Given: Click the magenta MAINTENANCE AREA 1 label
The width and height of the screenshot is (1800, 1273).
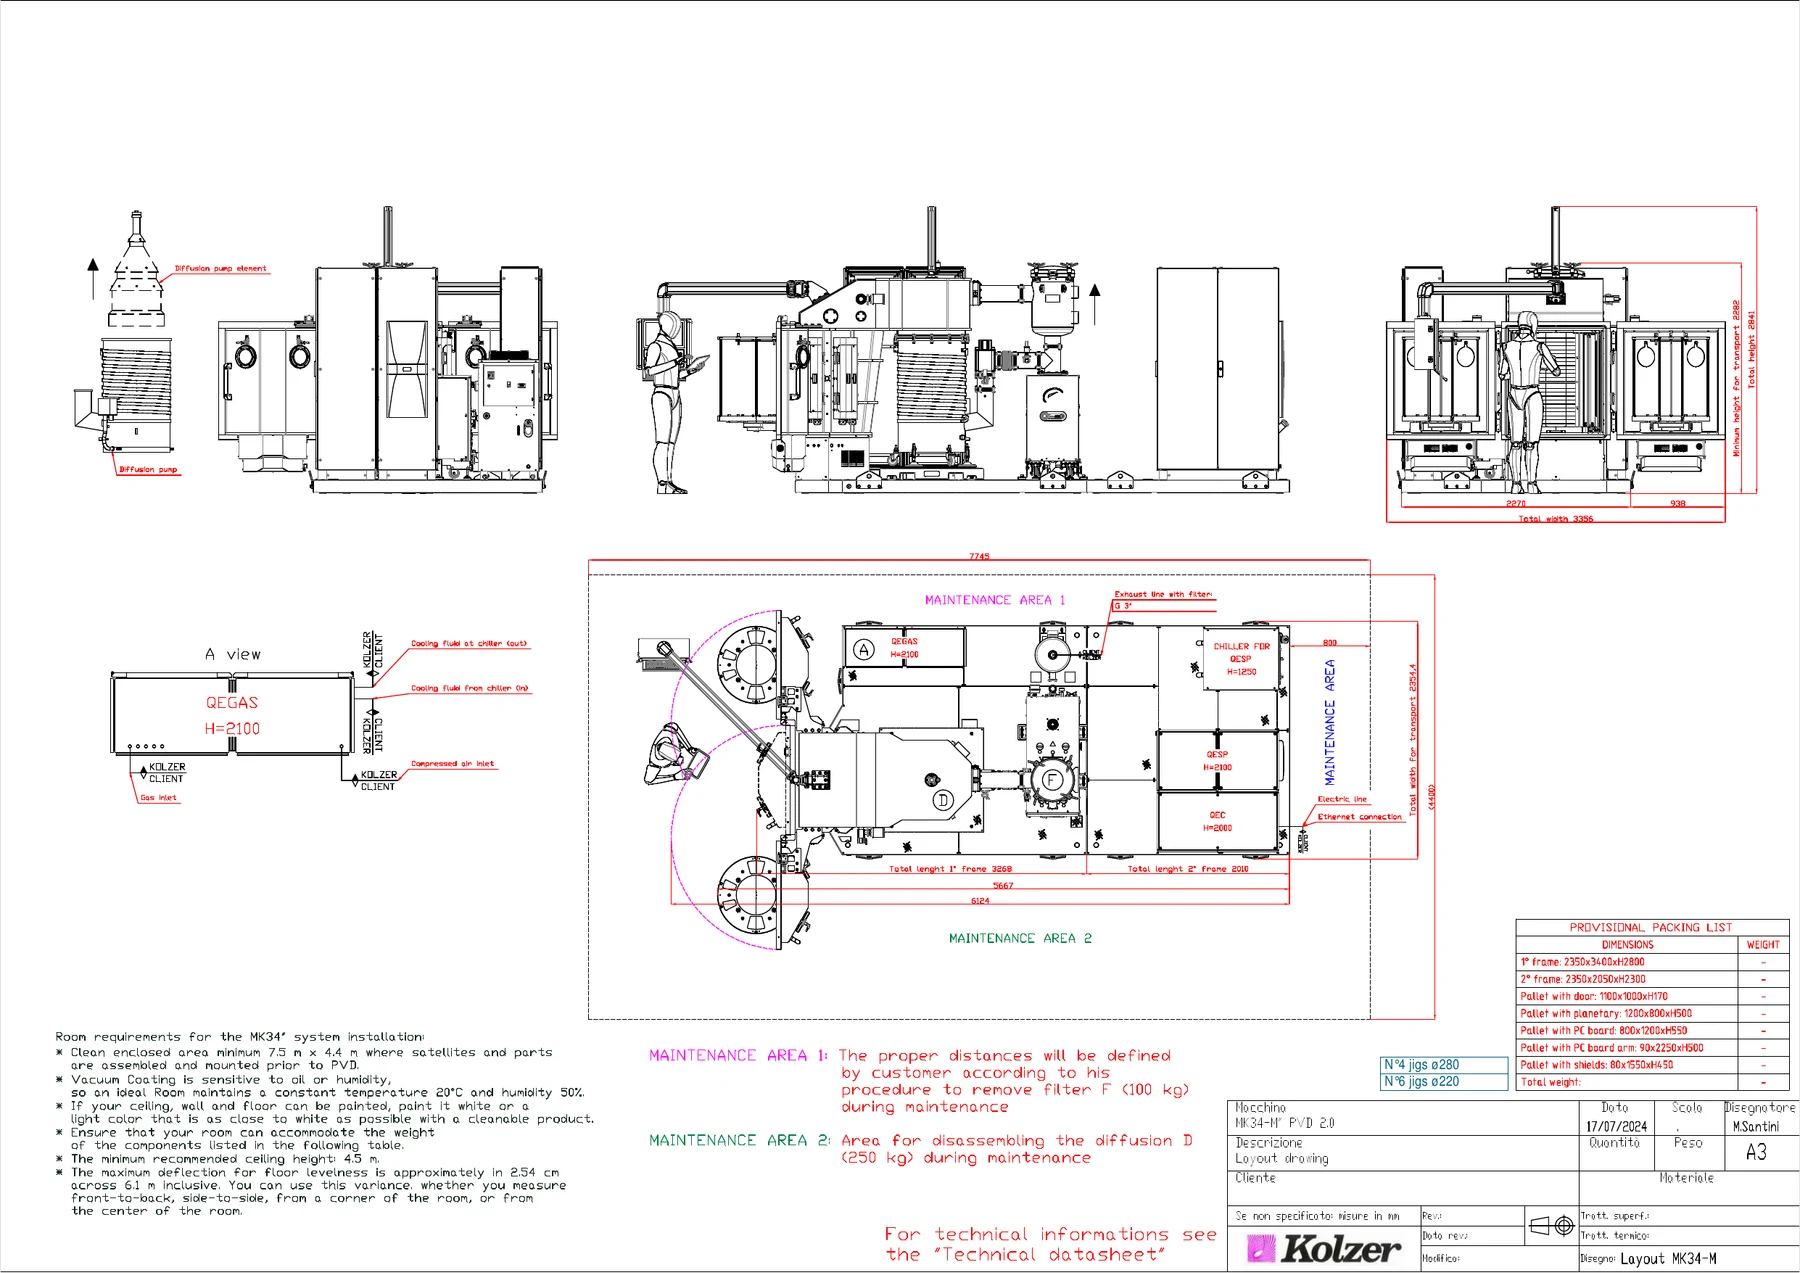Looking at the screenshot, I should [995, 600].
